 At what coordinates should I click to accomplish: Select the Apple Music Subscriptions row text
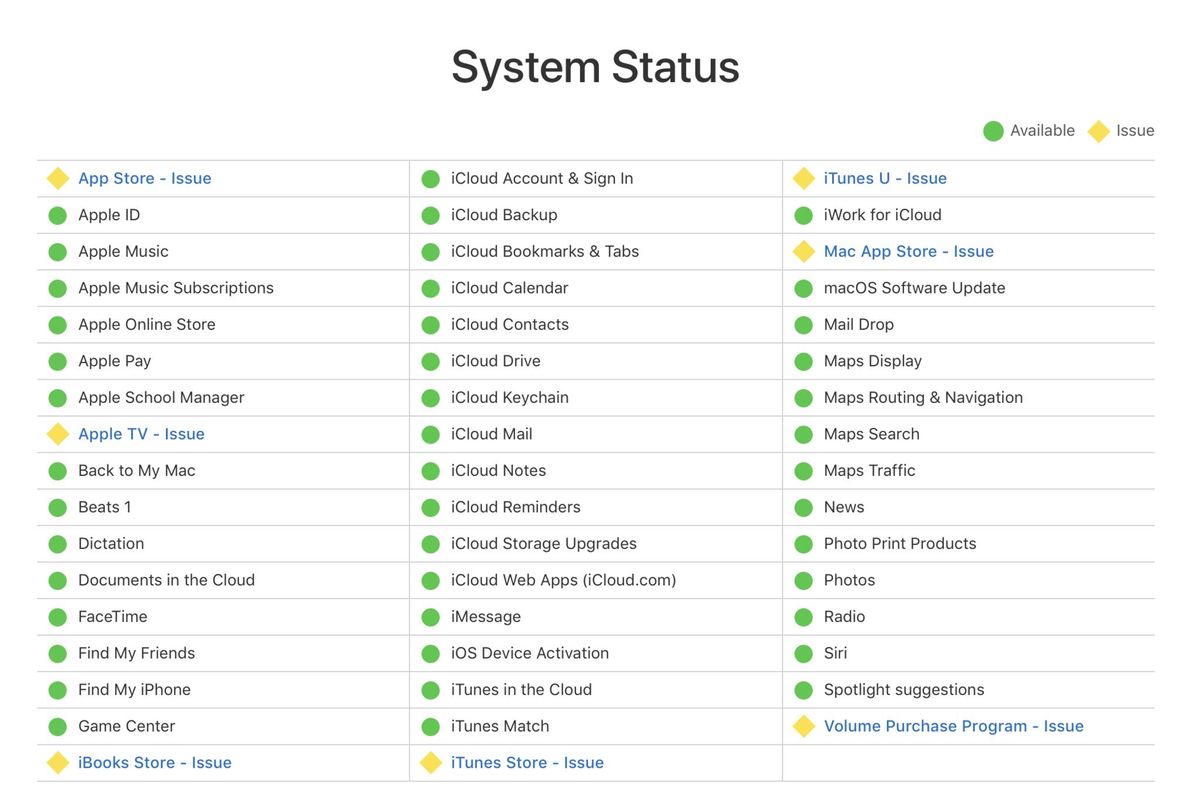point(176,288)
